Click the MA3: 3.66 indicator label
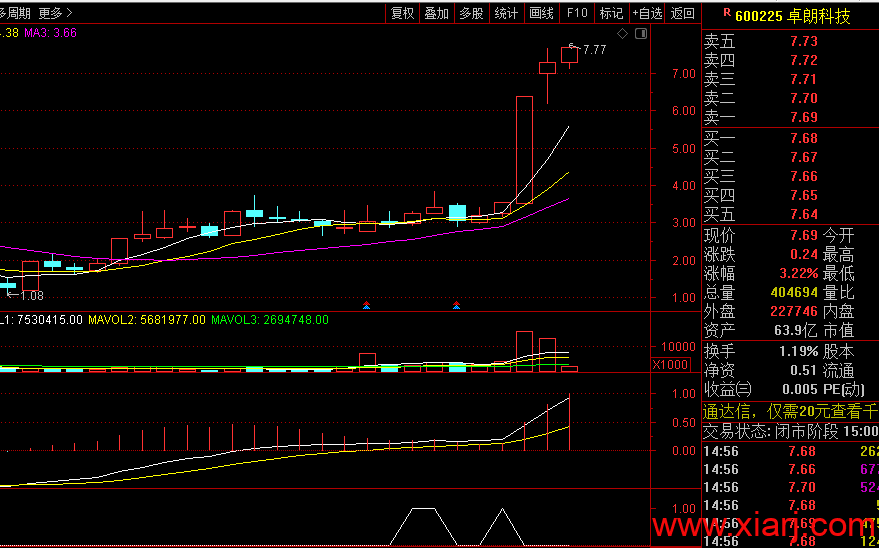The image size is (879, 548). pos(50,33)
